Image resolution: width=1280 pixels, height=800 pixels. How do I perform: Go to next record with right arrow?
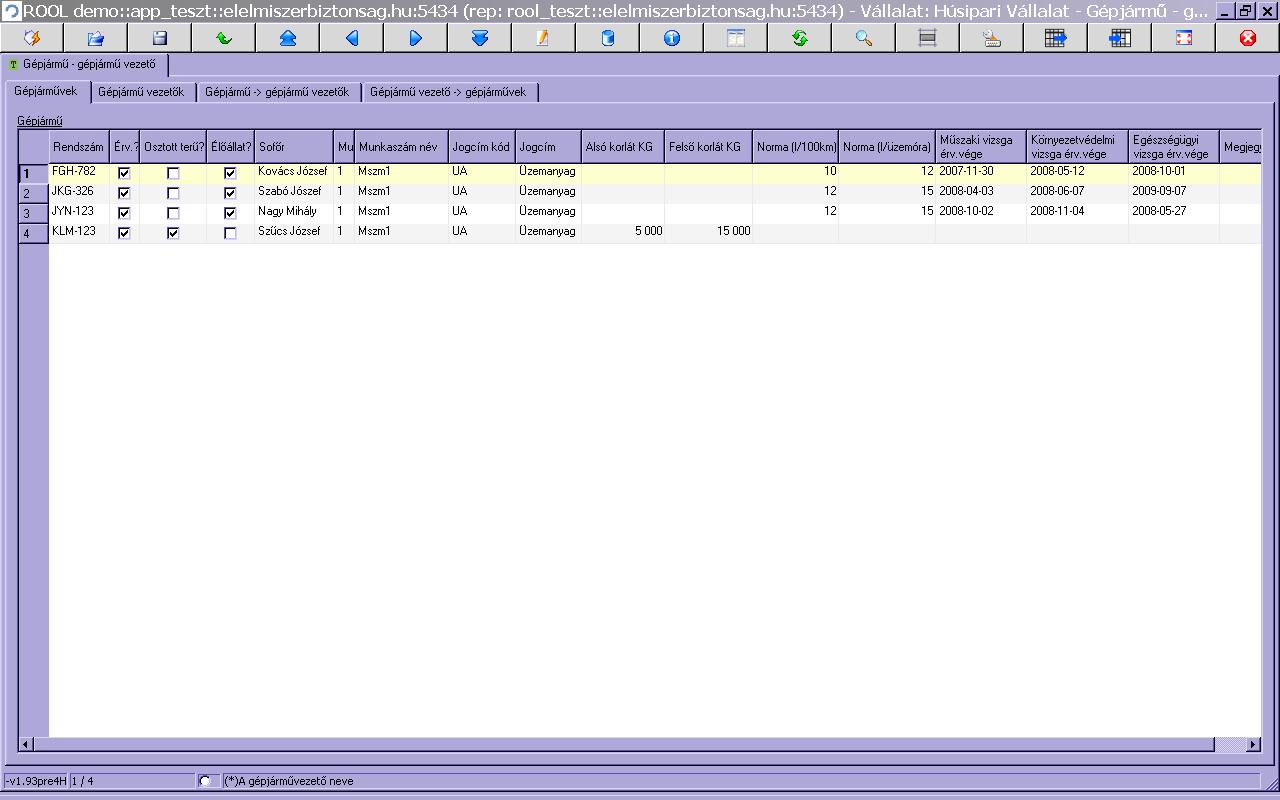tap(416, 38)
